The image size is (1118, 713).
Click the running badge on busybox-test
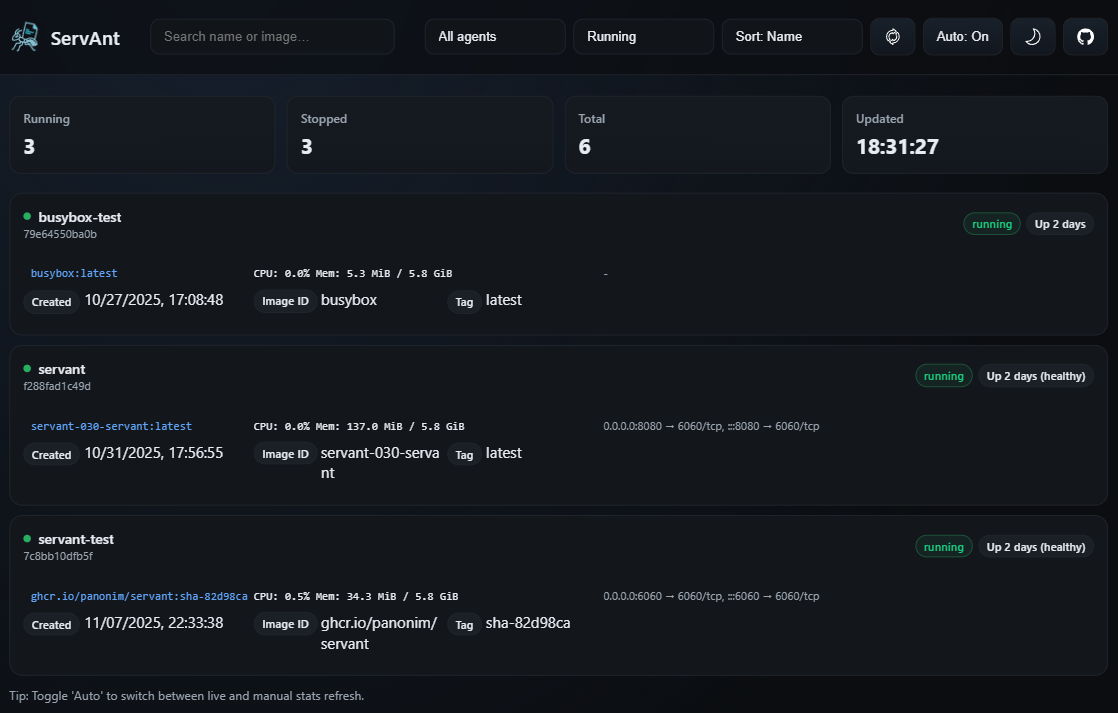(x=991, y=224)
